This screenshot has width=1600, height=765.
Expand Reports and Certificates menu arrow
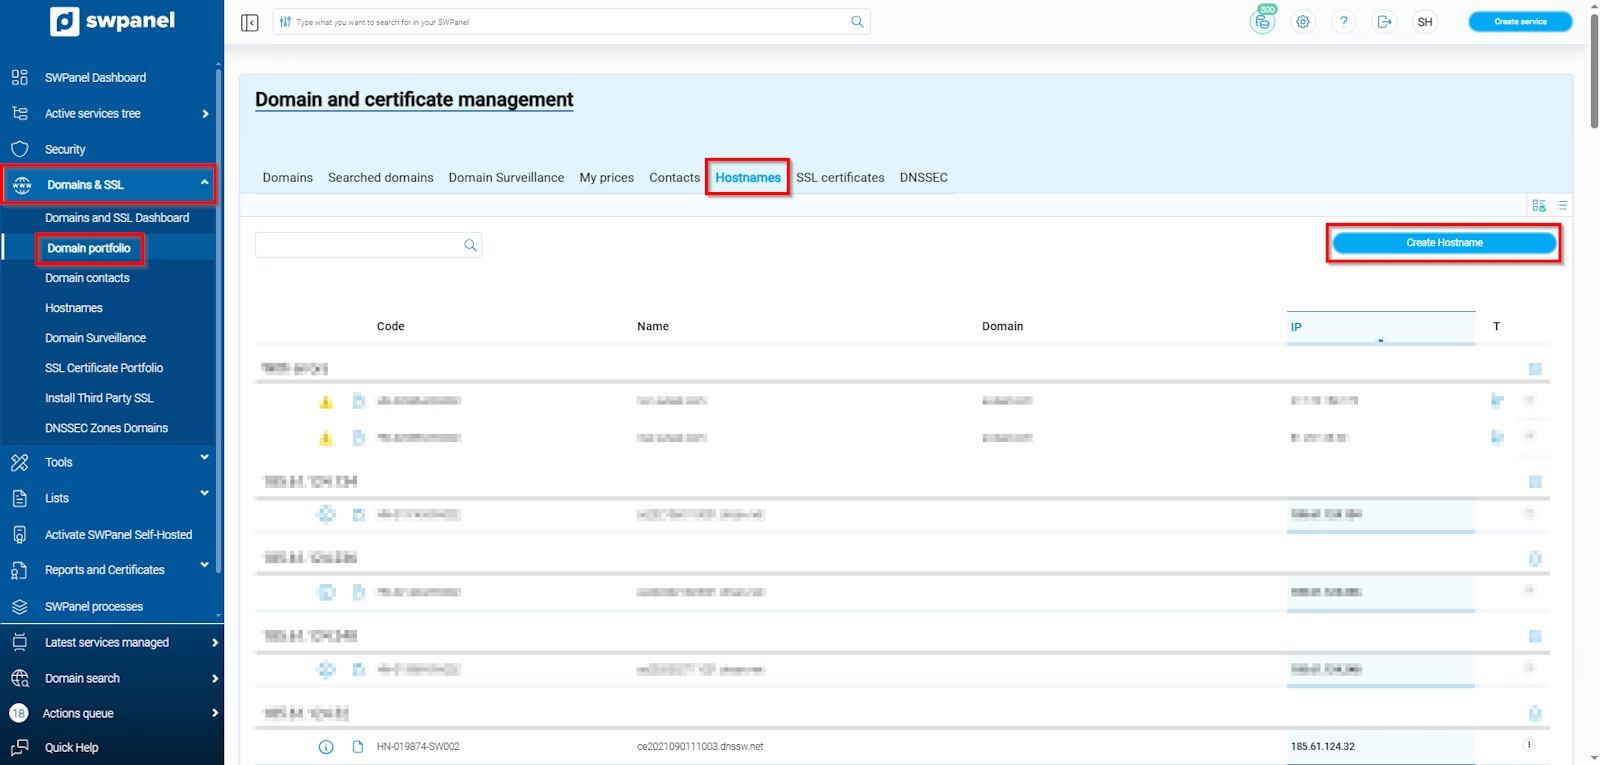(x=204, y=565)
